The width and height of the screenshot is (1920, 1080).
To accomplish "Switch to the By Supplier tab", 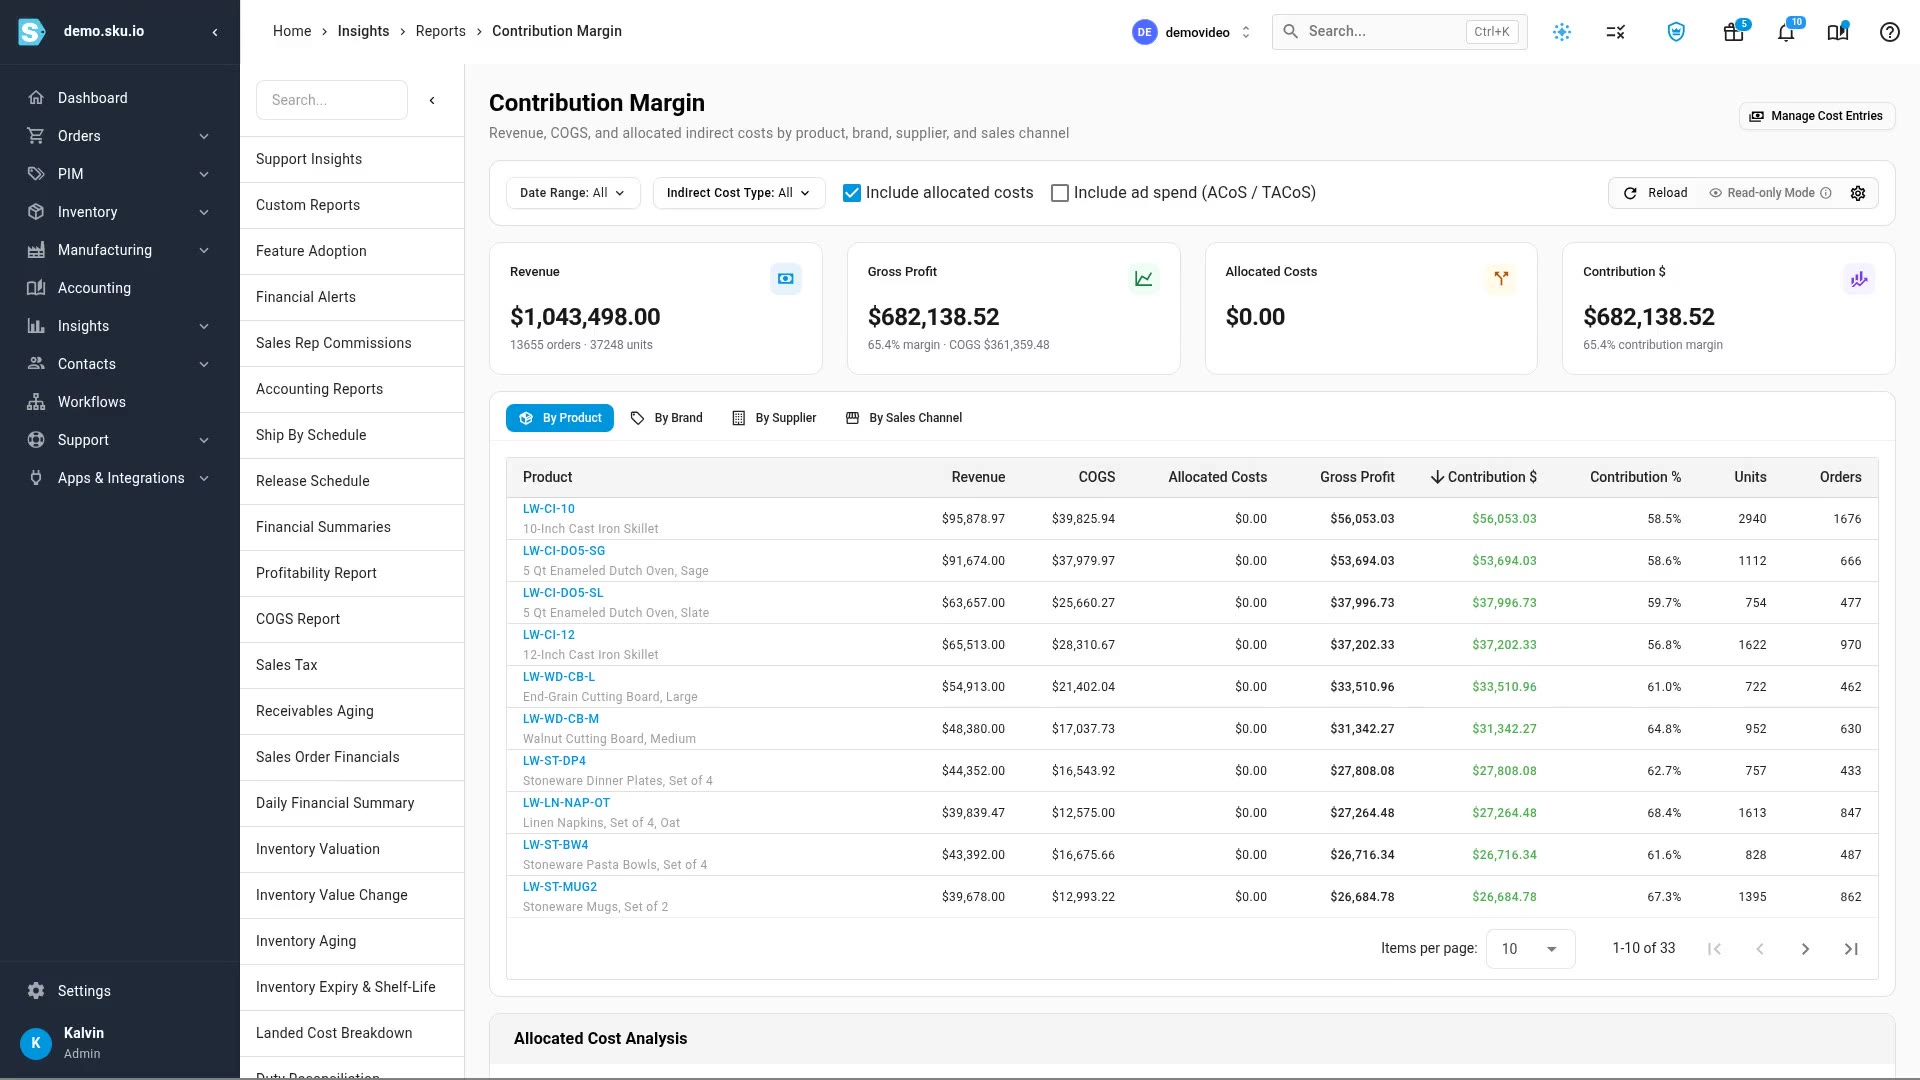I will (x=774, y=418).
